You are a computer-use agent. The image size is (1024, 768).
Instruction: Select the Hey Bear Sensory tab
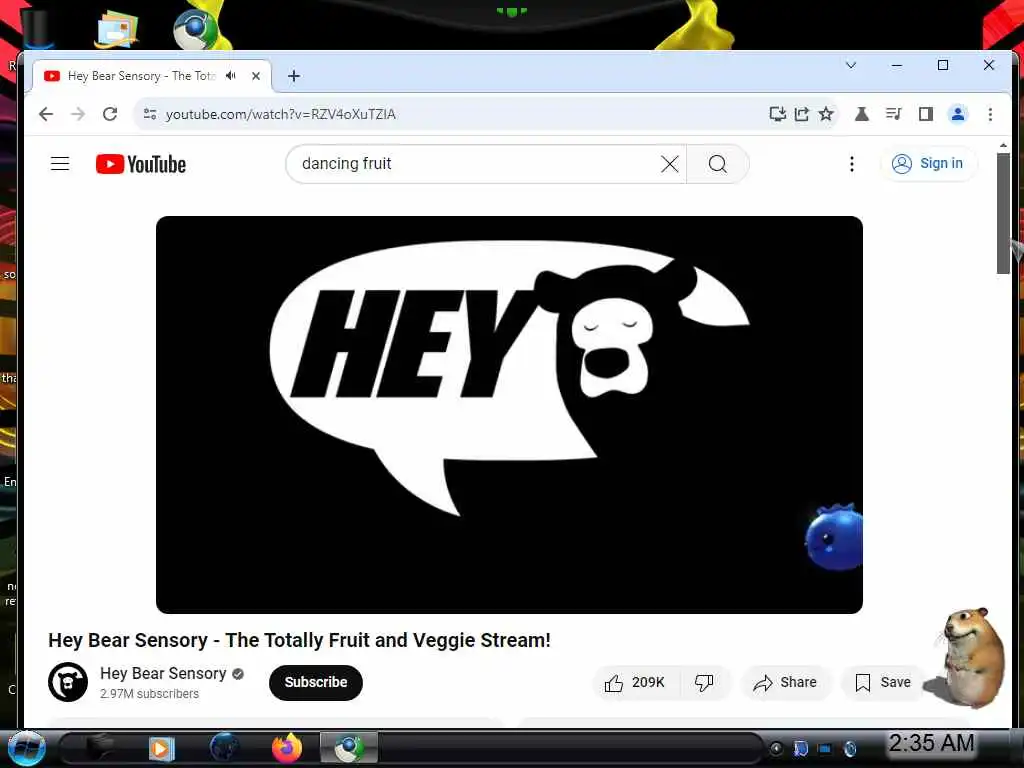pos(140,76)
